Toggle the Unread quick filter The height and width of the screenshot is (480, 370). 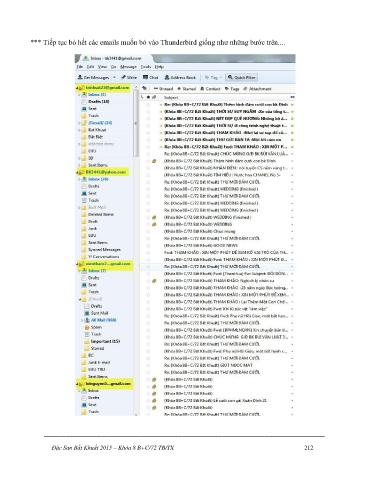coord(163,89)
